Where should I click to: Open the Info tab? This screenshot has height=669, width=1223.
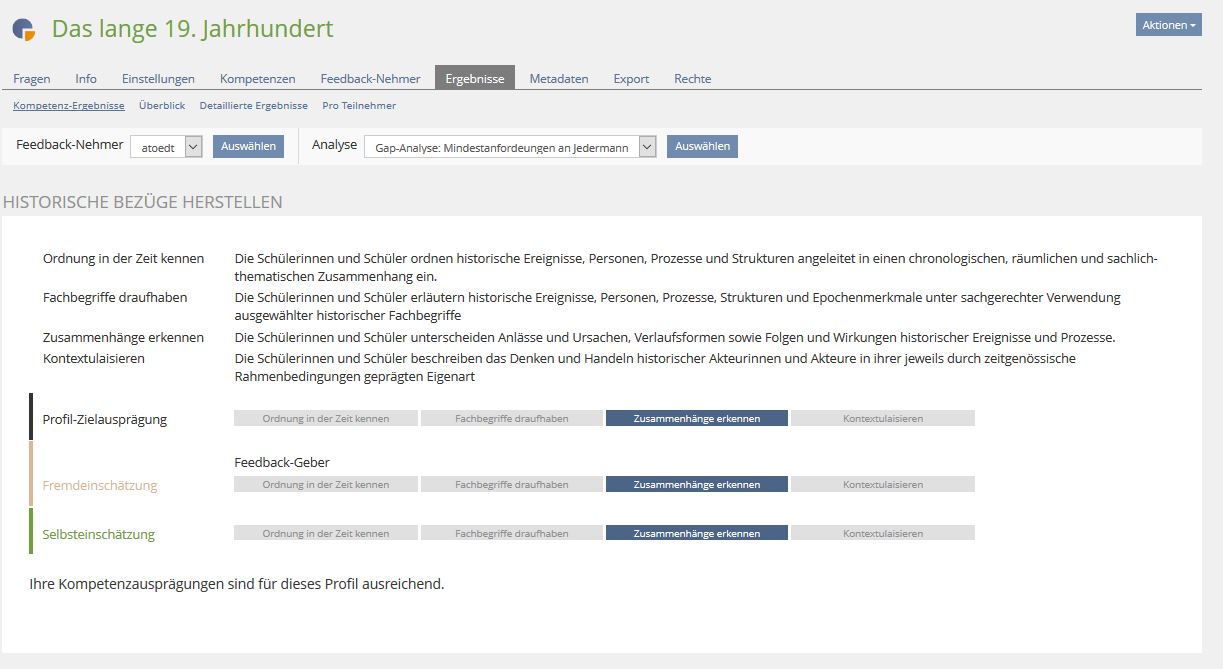[x=86, y=79]
